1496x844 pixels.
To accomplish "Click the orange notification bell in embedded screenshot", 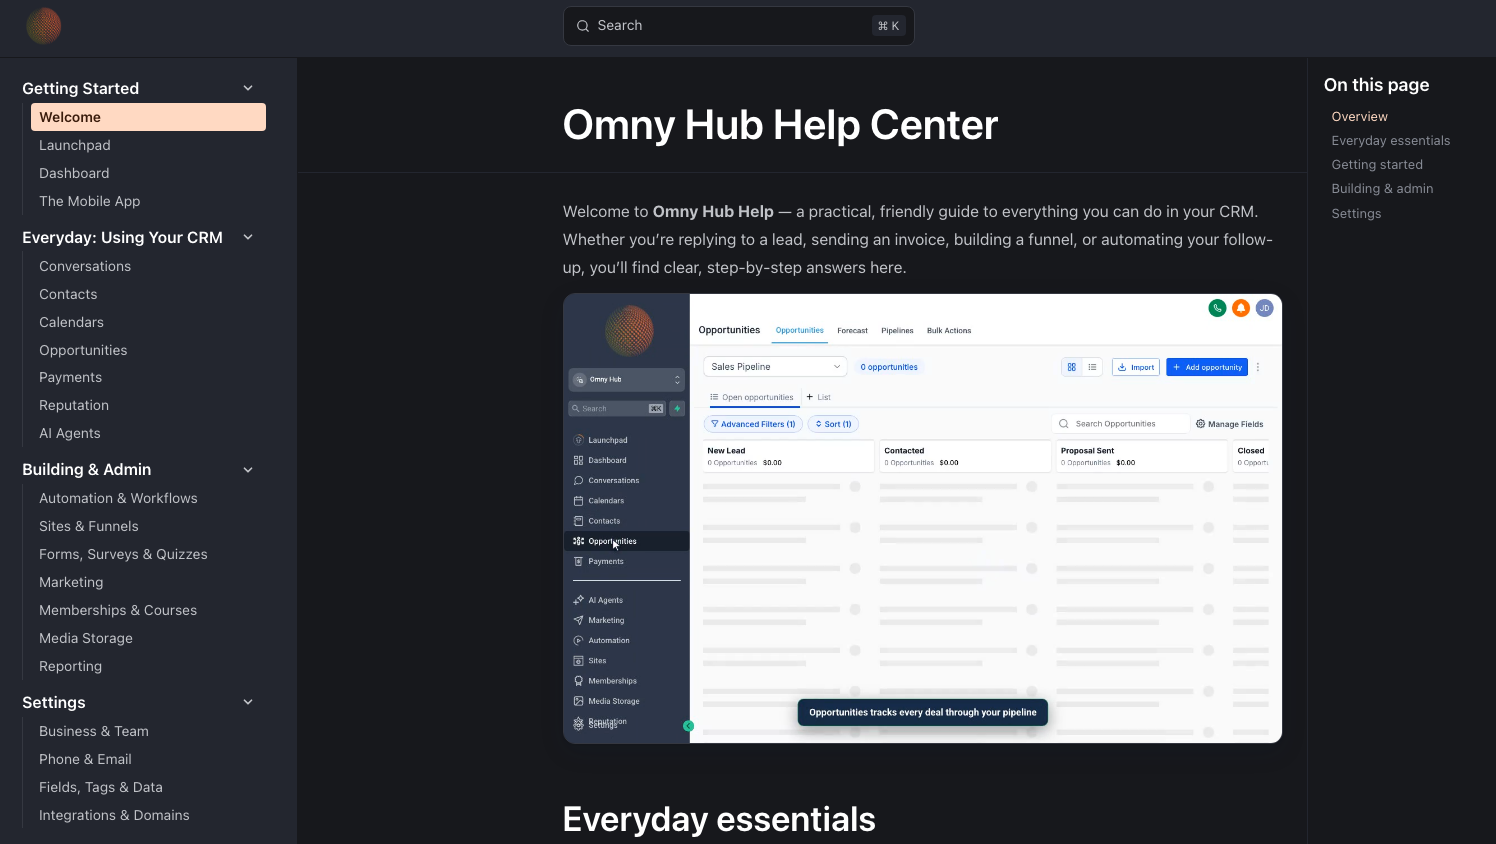I will click(x=1241, y=308).
